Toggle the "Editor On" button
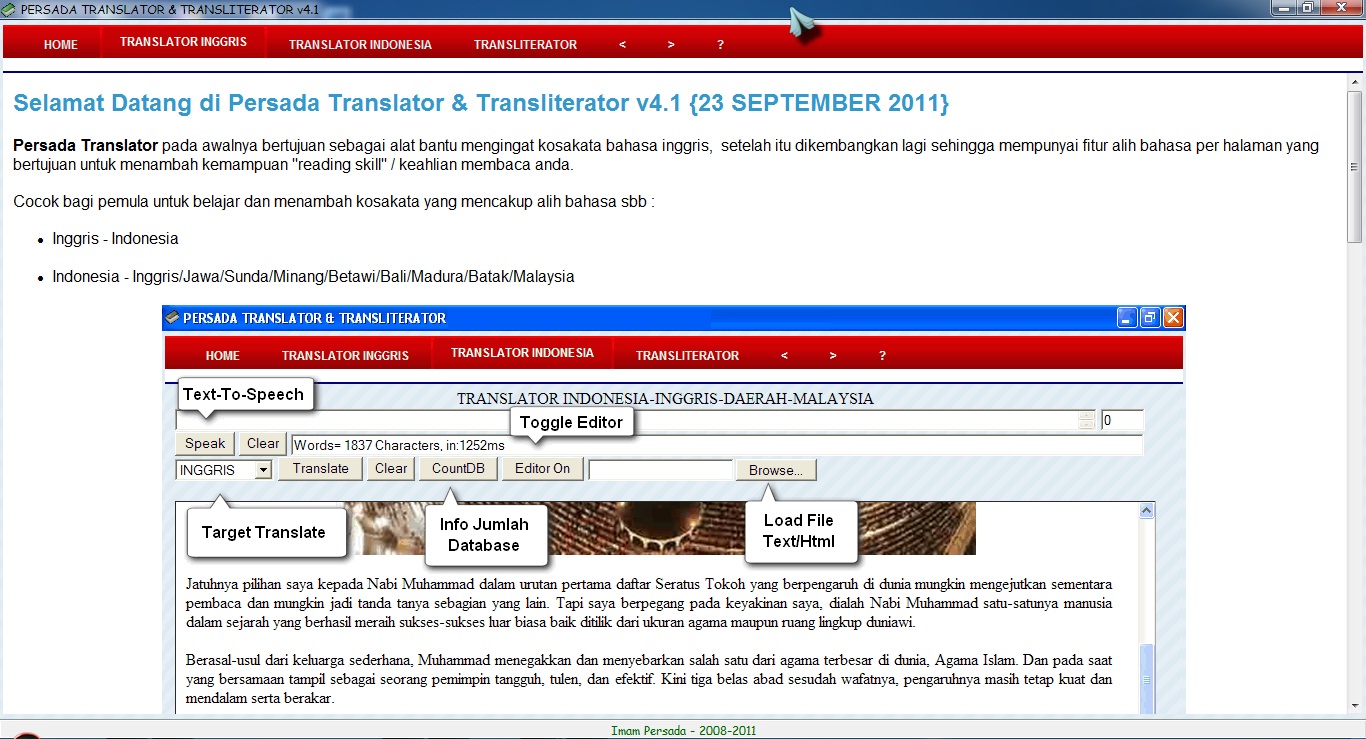This screenshot has width=1366, height=739. tap(542, 469)
